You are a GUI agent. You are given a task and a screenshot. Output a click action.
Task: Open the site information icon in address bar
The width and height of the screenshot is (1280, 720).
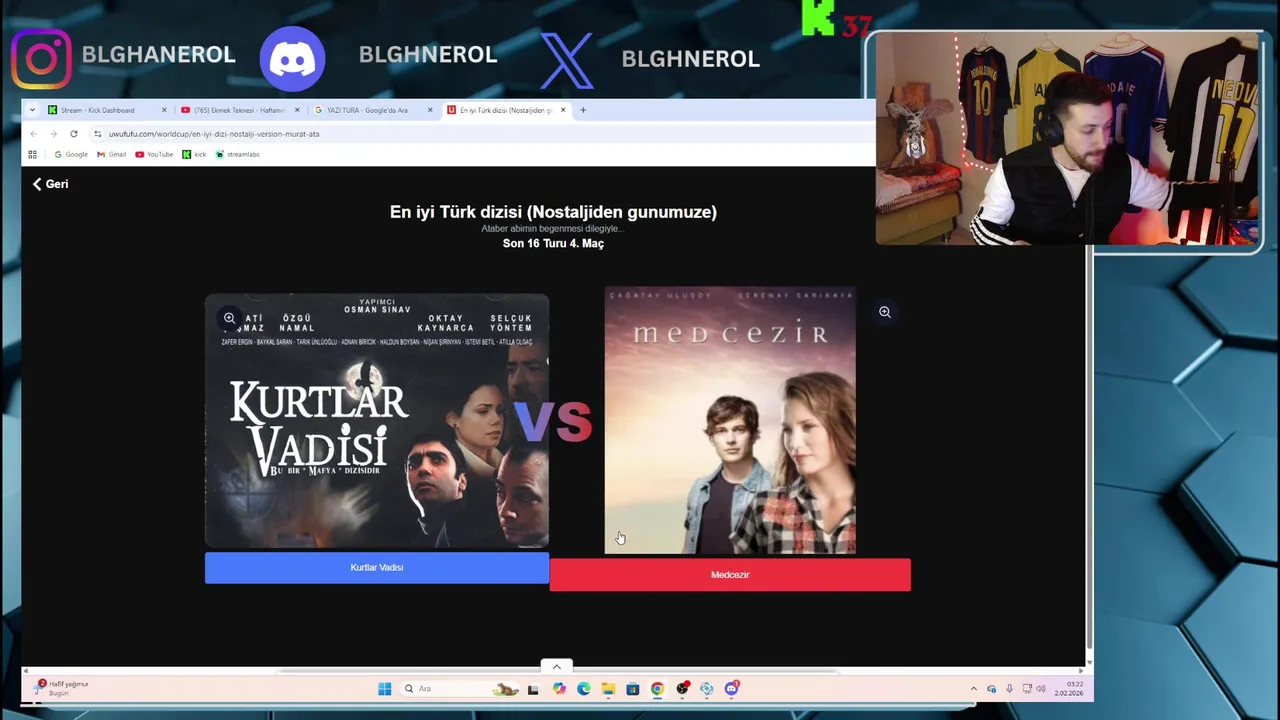(x=97, y=134)
